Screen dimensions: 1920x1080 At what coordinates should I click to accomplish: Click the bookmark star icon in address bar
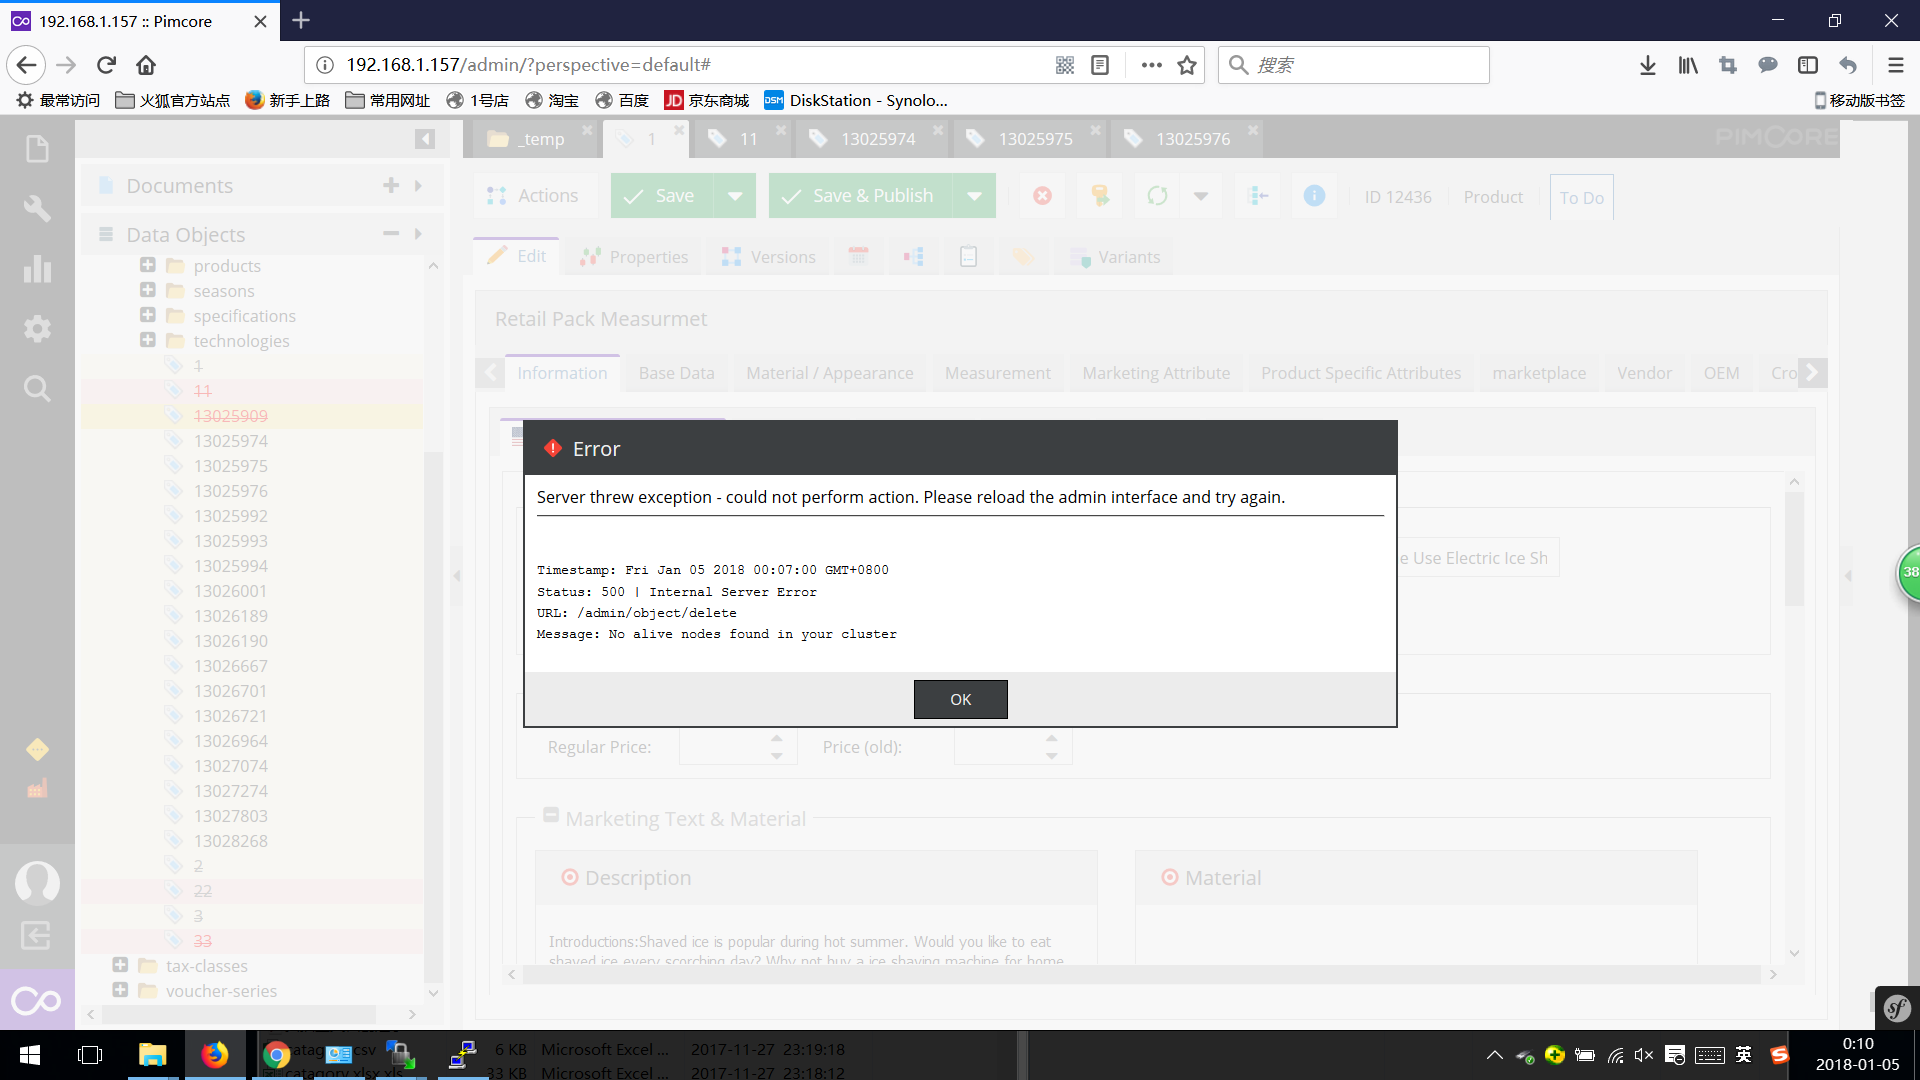tap(1187, 65)
